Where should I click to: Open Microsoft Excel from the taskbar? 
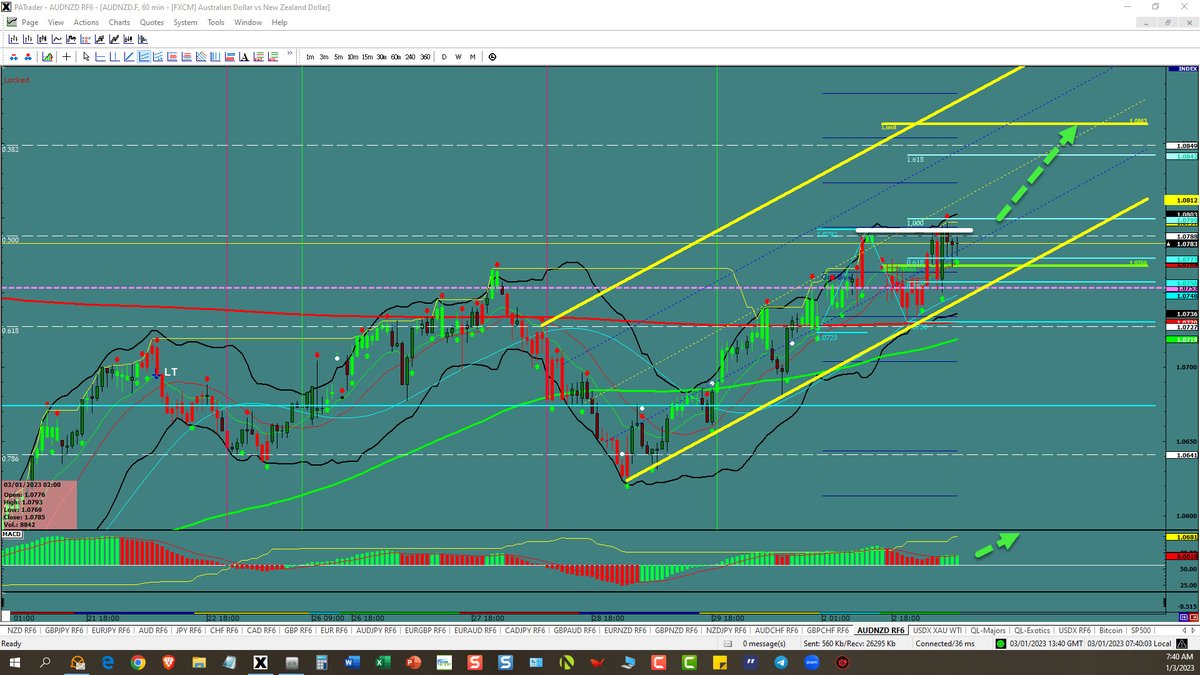[381, 663]
